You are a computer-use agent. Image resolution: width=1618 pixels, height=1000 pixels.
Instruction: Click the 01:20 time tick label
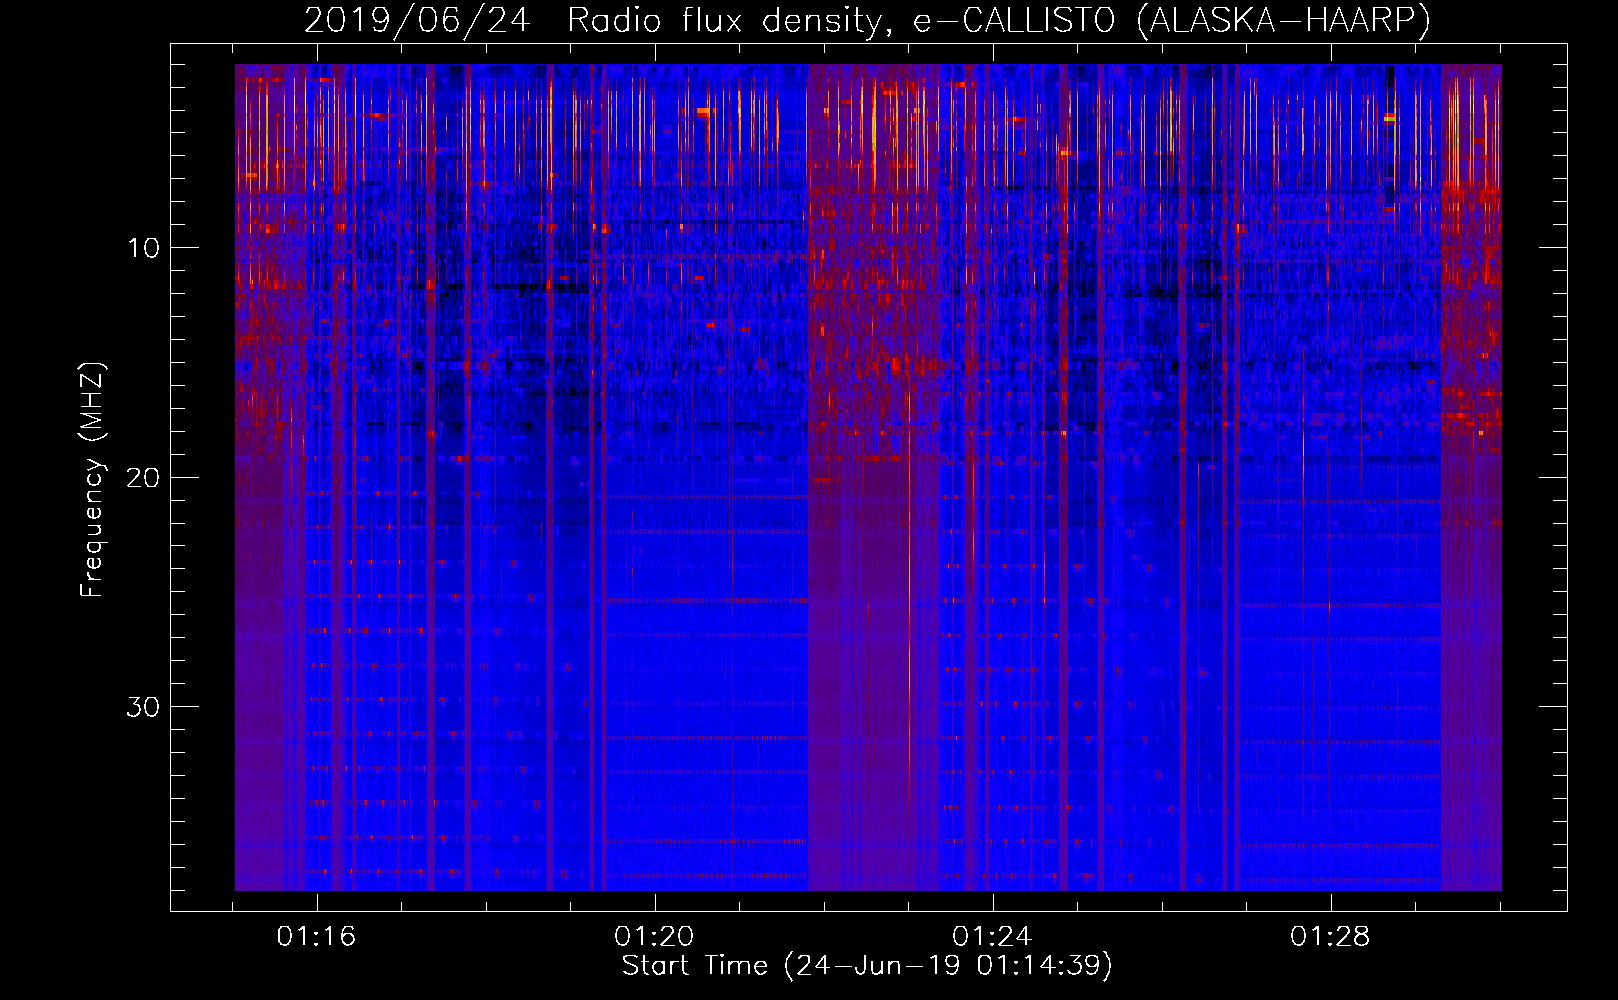[654, 937]
